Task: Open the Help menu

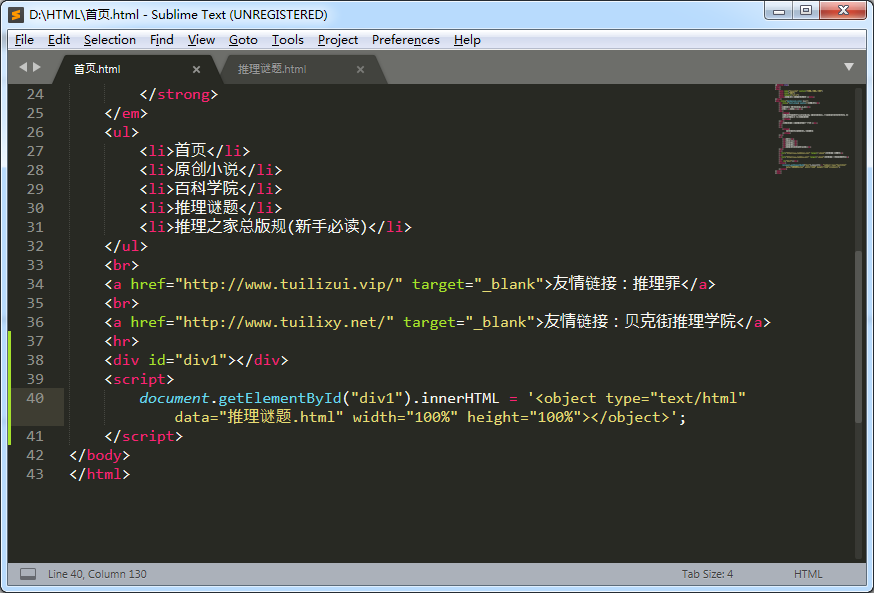Action: tap(467, 40)
